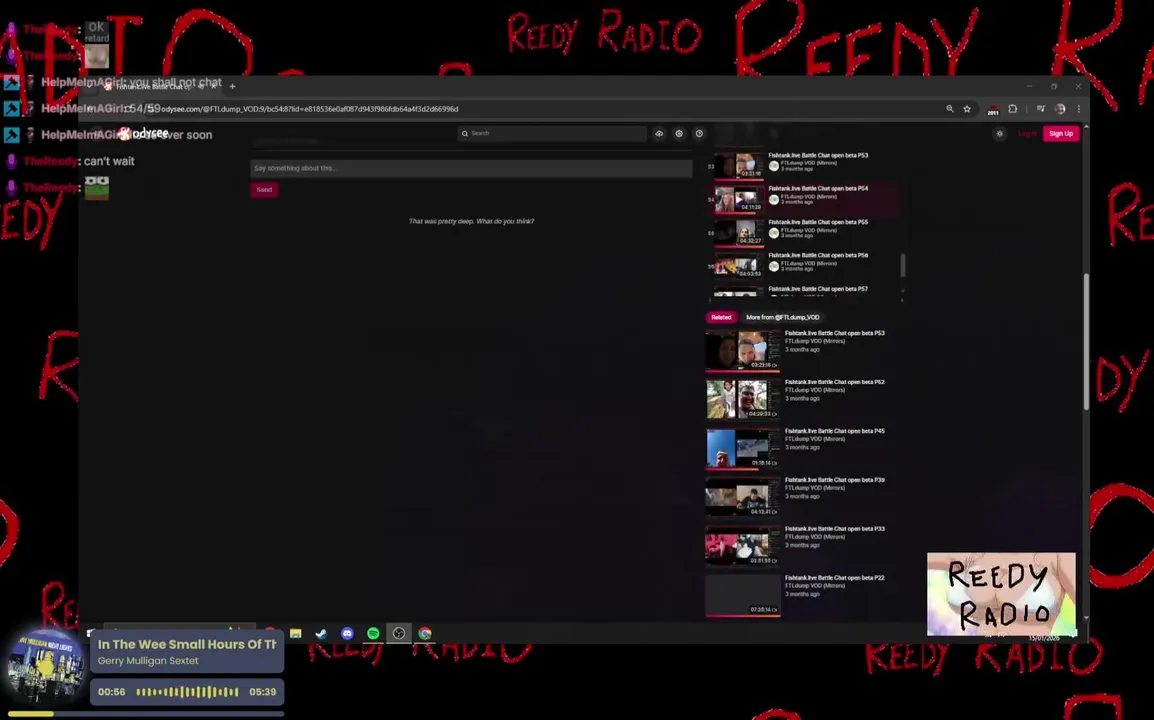Screen dimensions: 1154x720
Task: Click the album art in music overlay
Action: coord(45,665)
